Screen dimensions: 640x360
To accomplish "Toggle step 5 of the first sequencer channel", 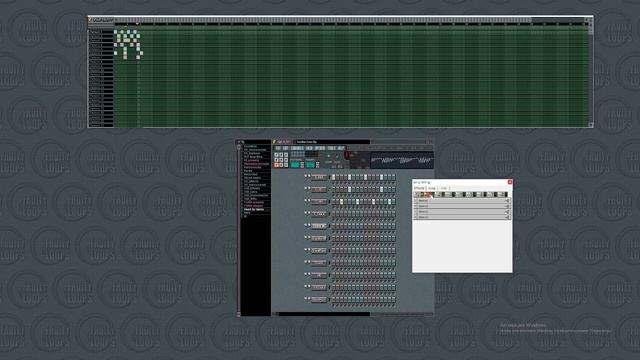I will [x=349, y=177].
